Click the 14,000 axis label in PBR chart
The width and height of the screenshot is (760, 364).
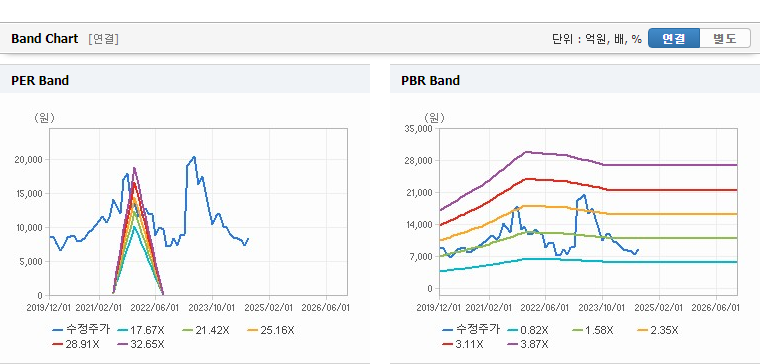418,224
